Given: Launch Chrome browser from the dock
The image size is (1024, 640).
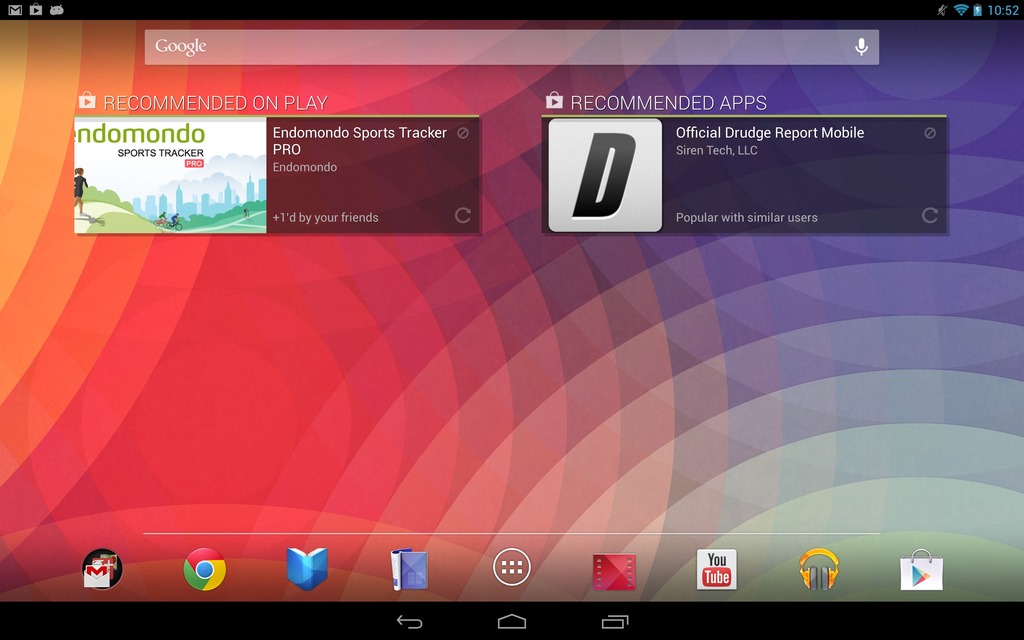Looking at the screenshot, I should (204, 569).
